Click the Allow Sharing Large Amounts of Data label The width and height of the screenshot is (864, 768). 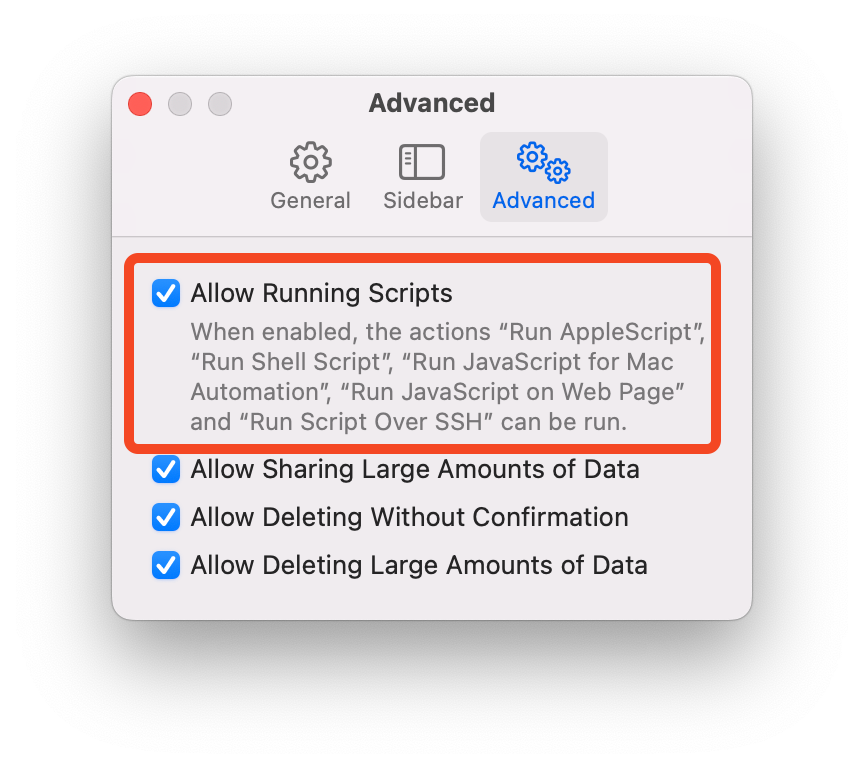click(x=415, y=469)
